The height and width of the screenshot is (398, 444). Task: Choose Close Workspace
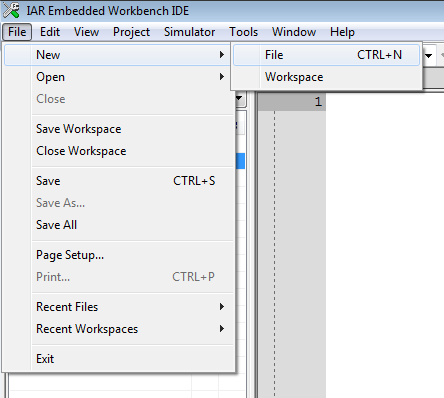click(117, 151)
